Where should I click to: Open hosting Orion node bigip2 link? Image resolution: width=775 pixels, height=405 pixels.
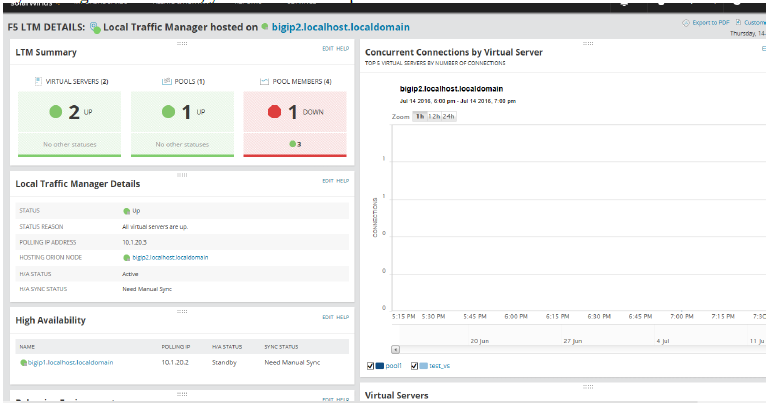coord(170,258)
